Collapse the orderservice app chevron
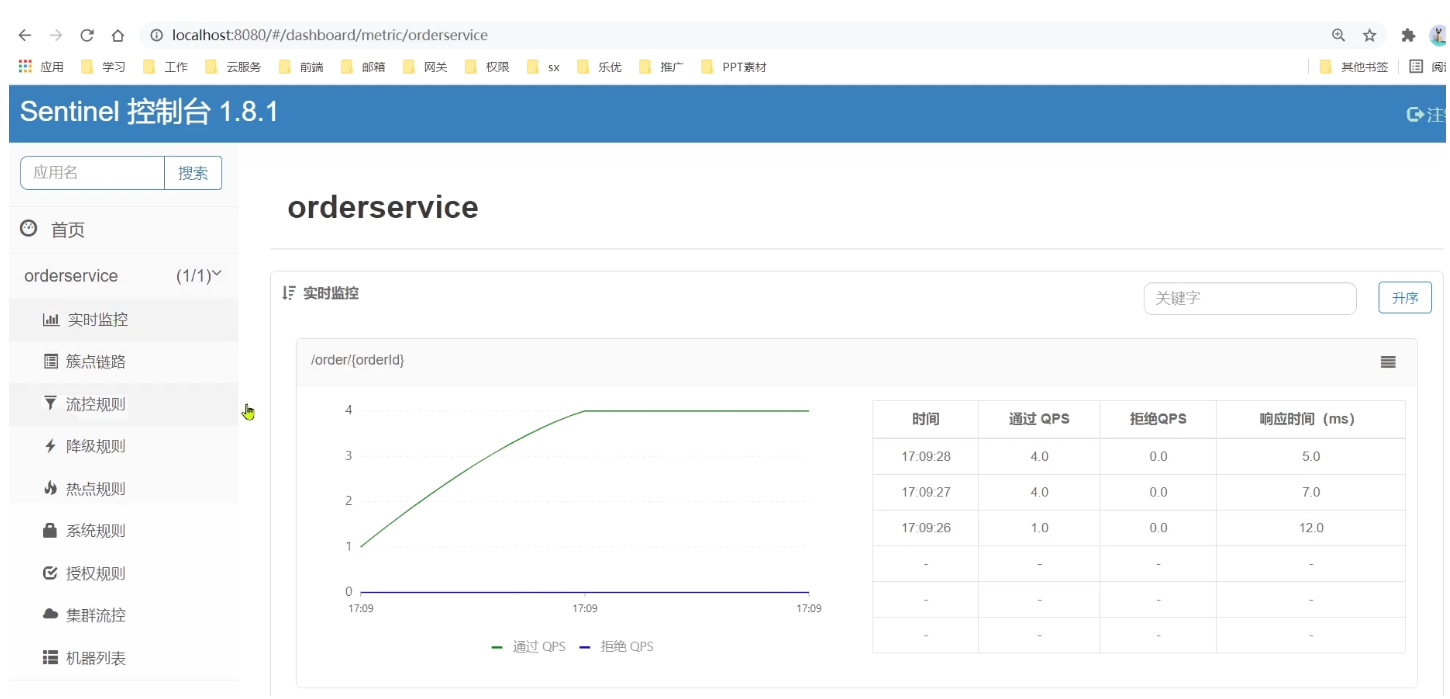This screenshot has width=1450, height=699. [x=217, y=274]
